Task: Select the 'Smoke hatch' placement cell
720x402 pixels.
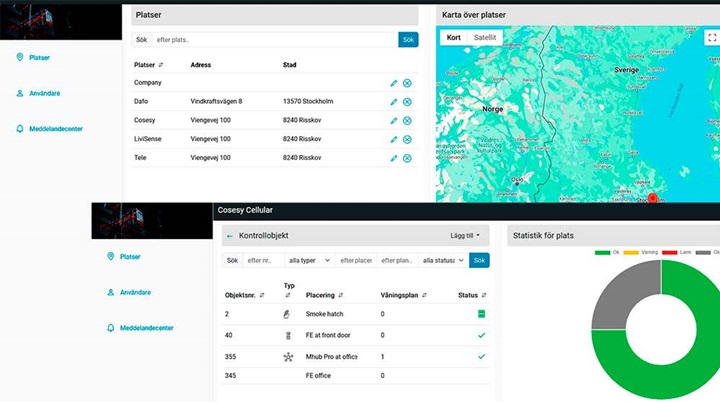Action: (x=324, y=314)
